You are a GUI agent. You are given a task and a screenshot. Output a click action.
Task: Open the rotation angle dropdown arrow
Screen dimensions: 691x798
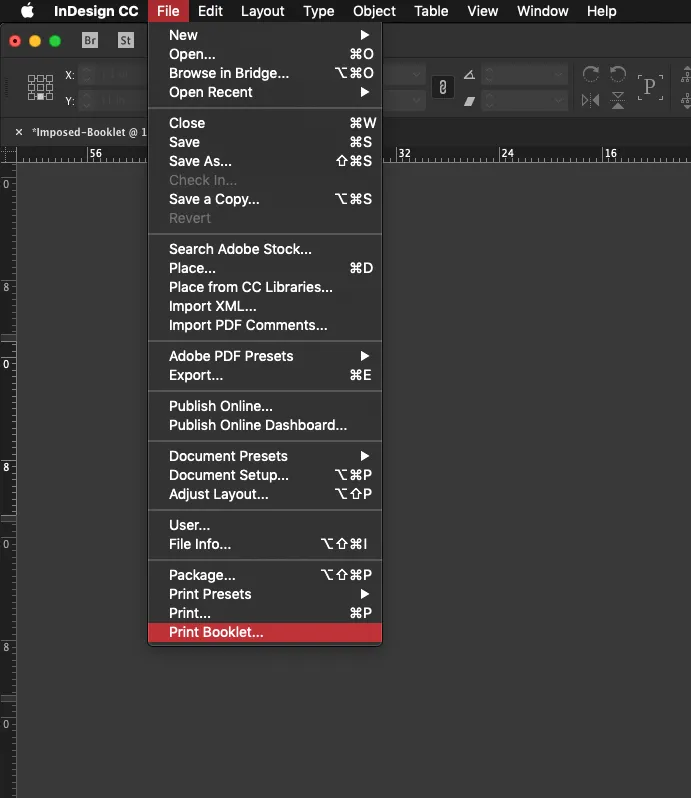click(558, 75)
